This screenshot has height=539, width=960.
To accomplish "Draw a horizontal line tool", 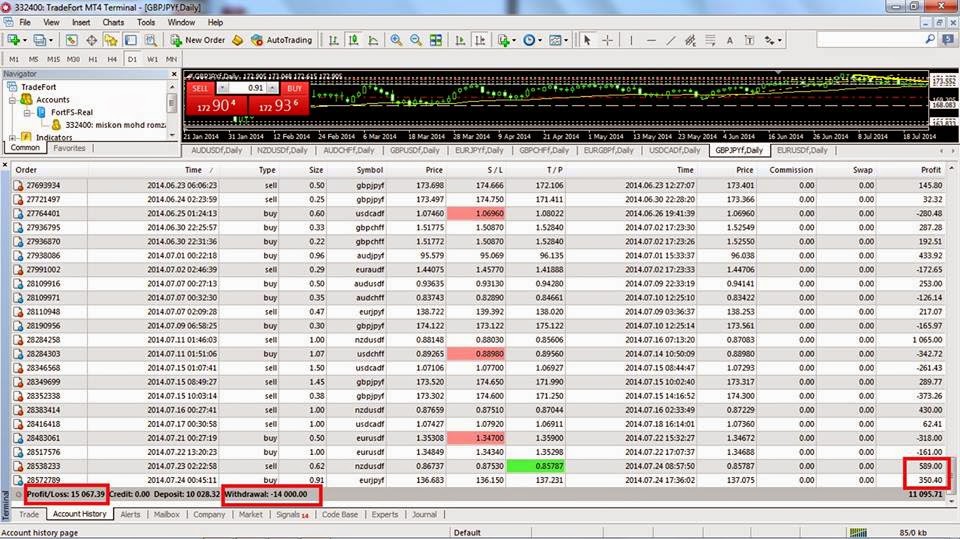I will coord(651,40).
